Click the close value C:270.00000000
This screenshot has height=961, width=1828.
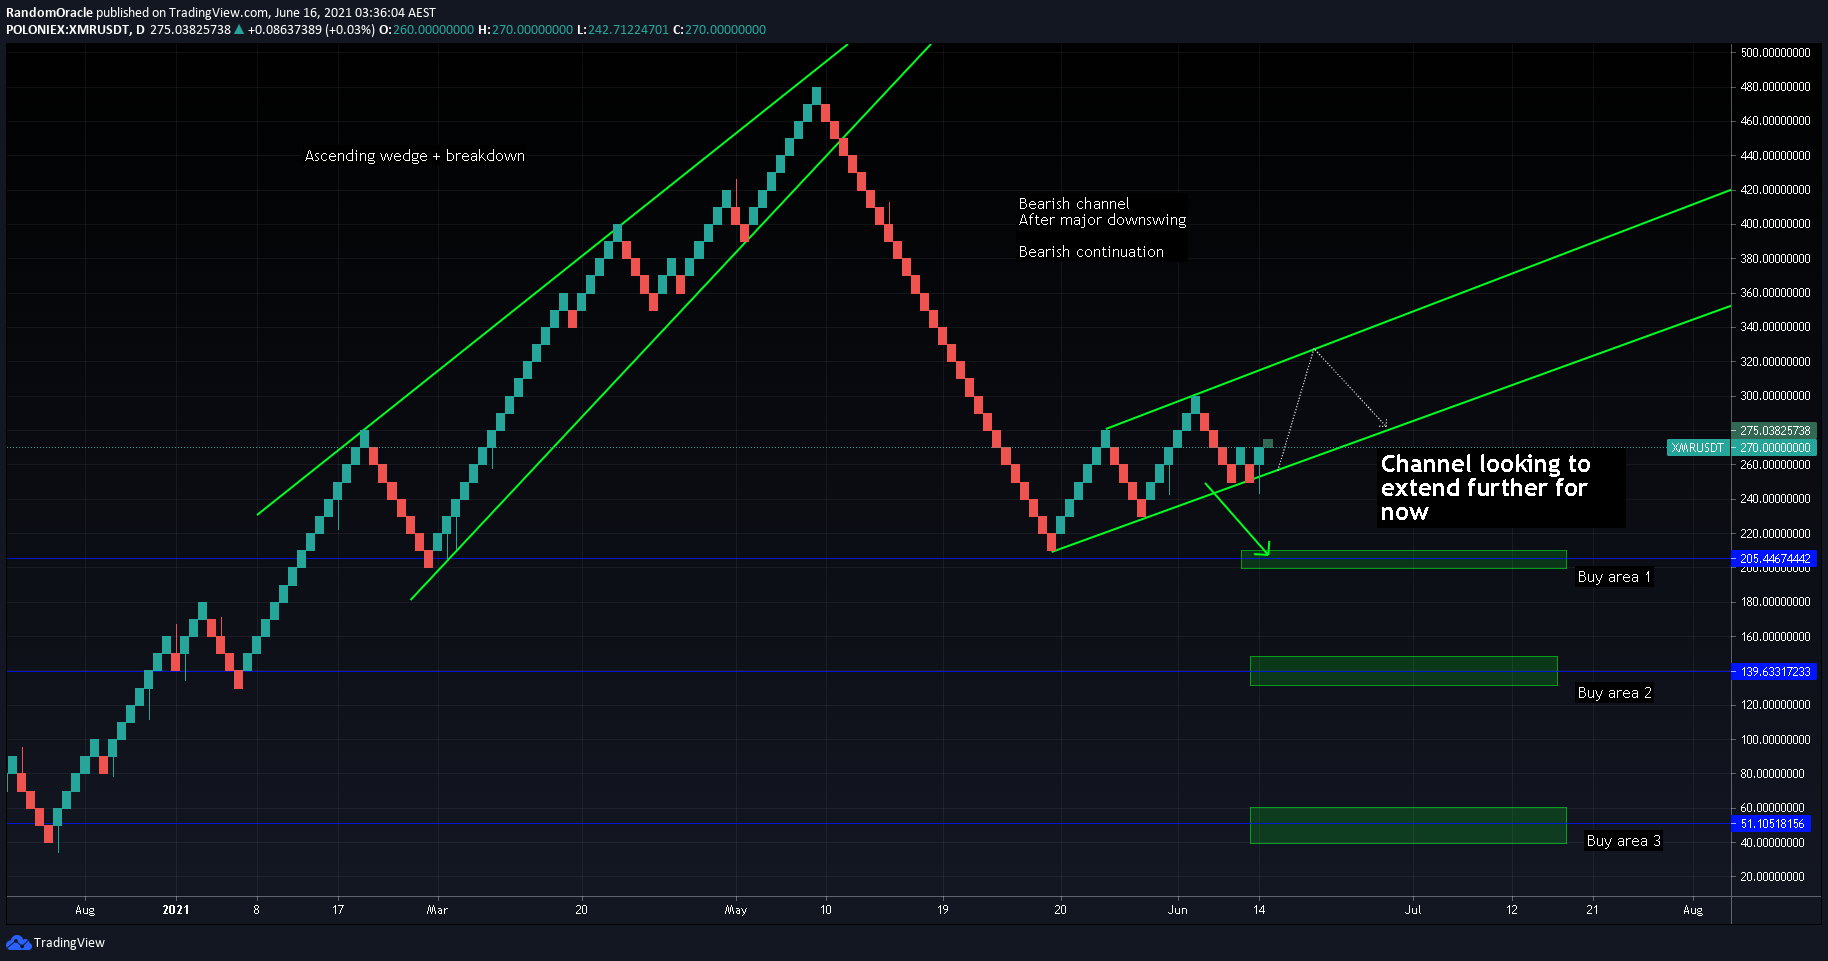719,30
